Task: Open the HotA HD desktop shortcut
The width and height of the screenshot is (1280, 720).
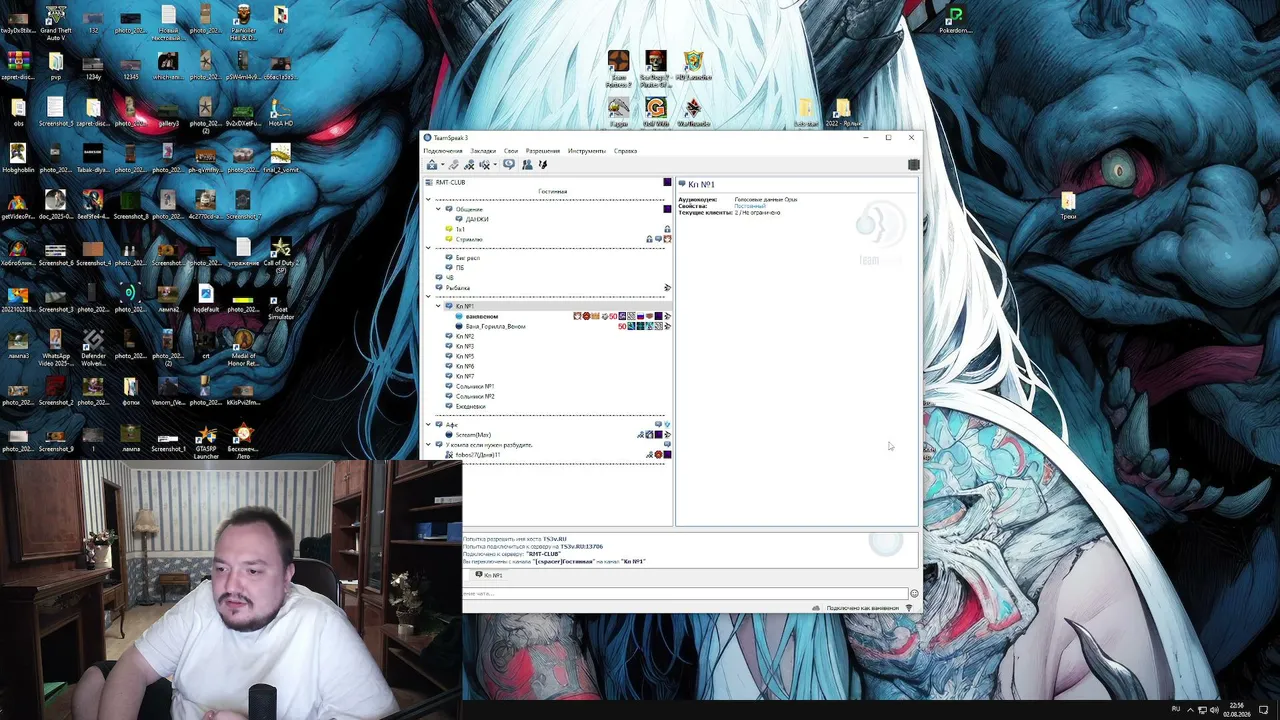Action: pos(280,112)
